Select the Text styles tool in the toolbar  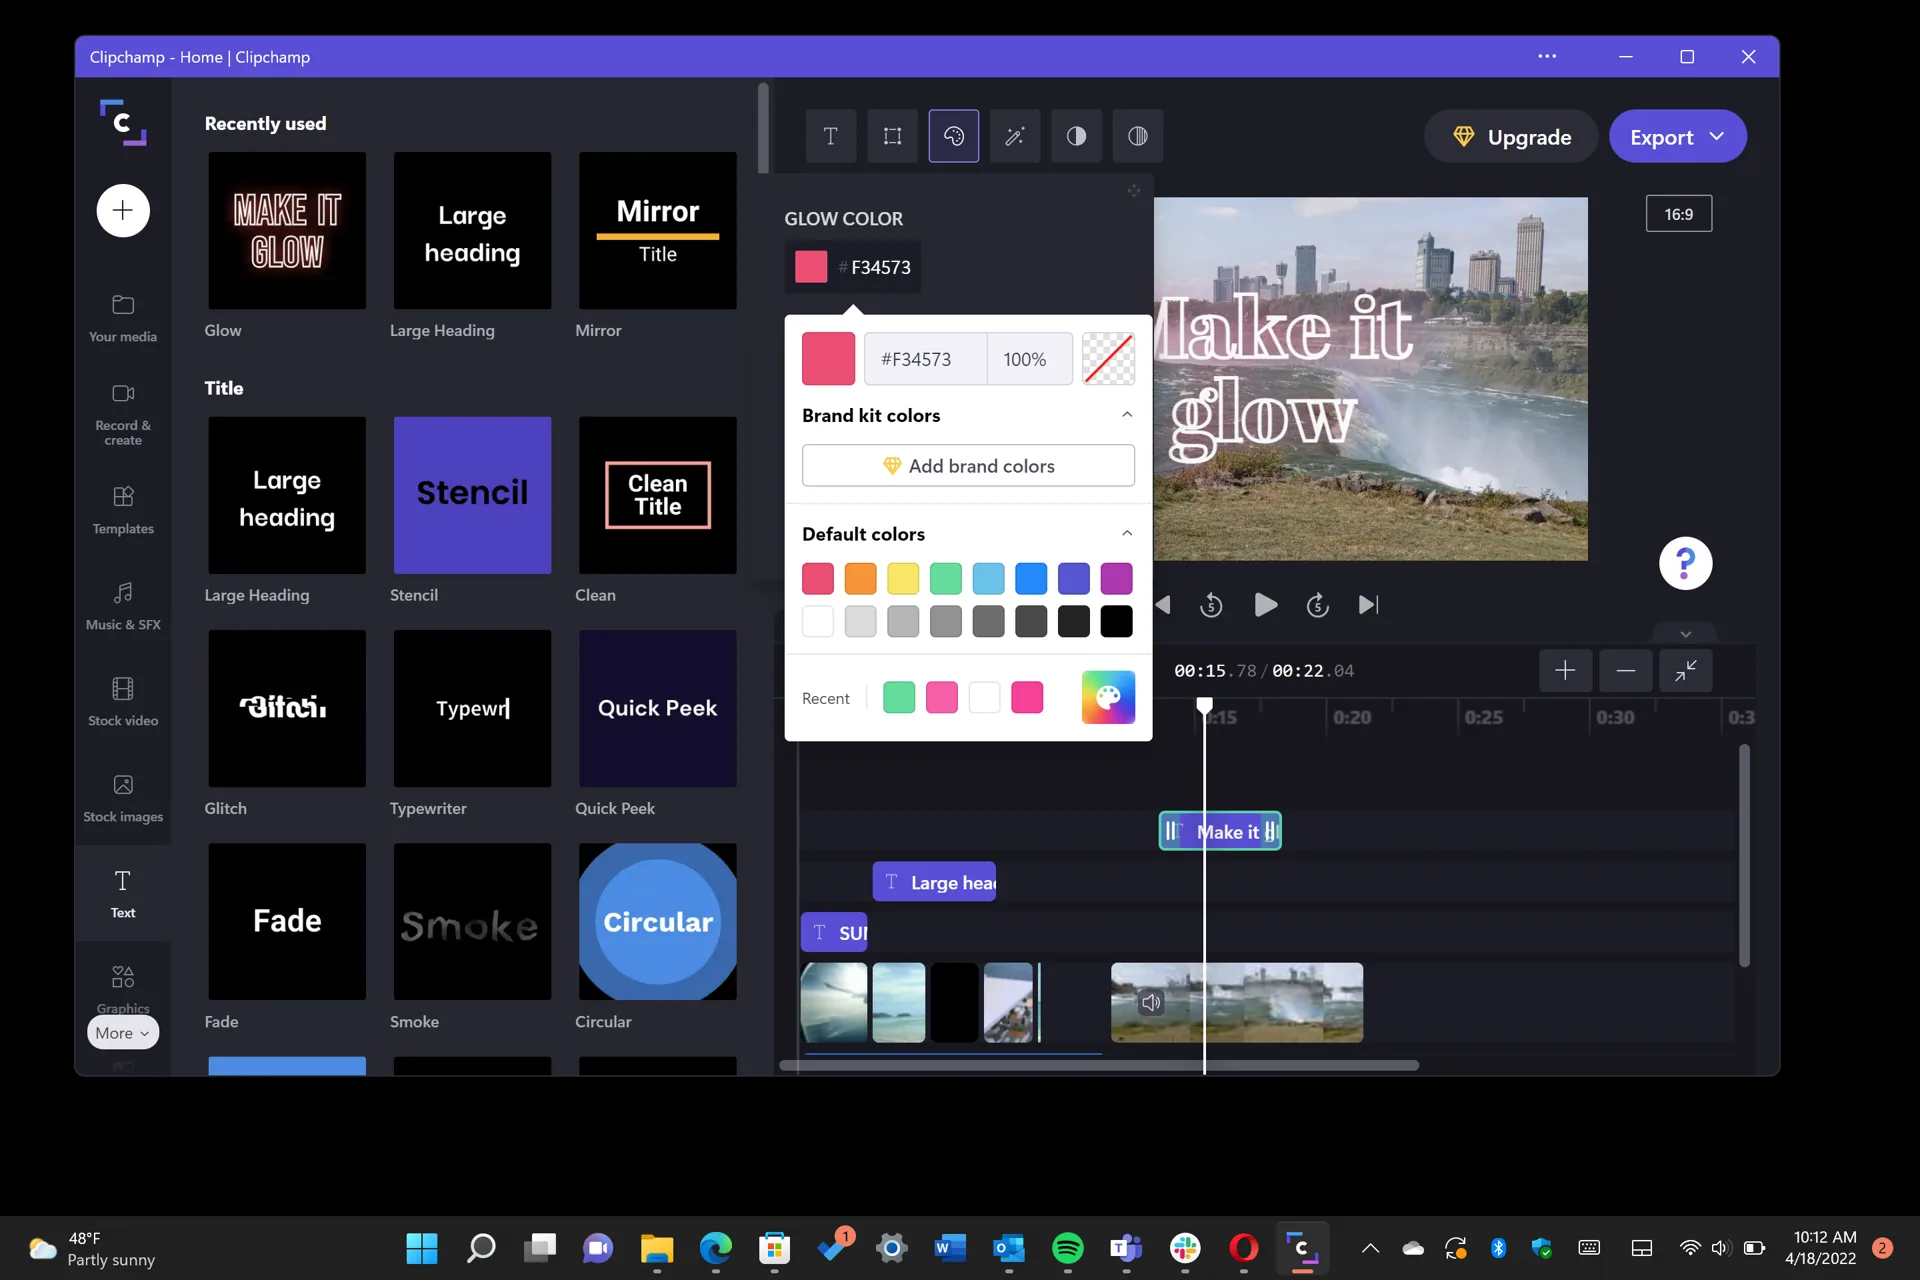pyautogui.click(x=831, y=136)
